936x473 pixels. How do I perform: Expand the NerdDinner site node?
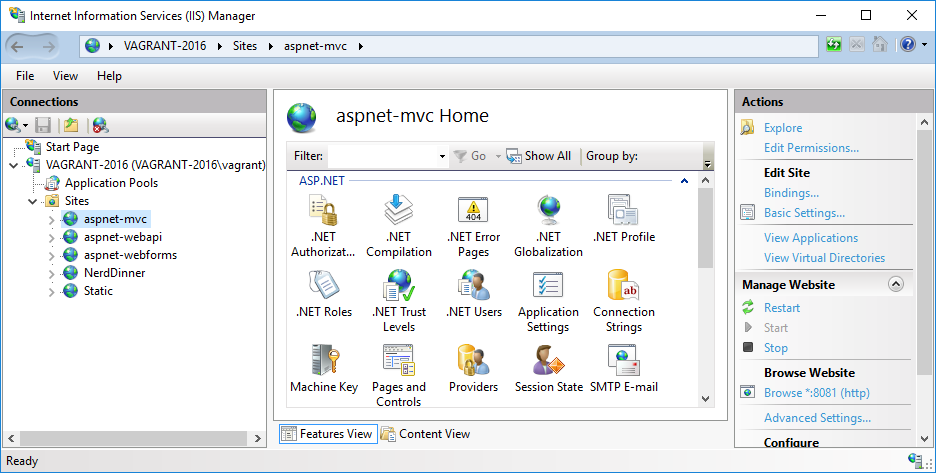[x=52, y=274]
